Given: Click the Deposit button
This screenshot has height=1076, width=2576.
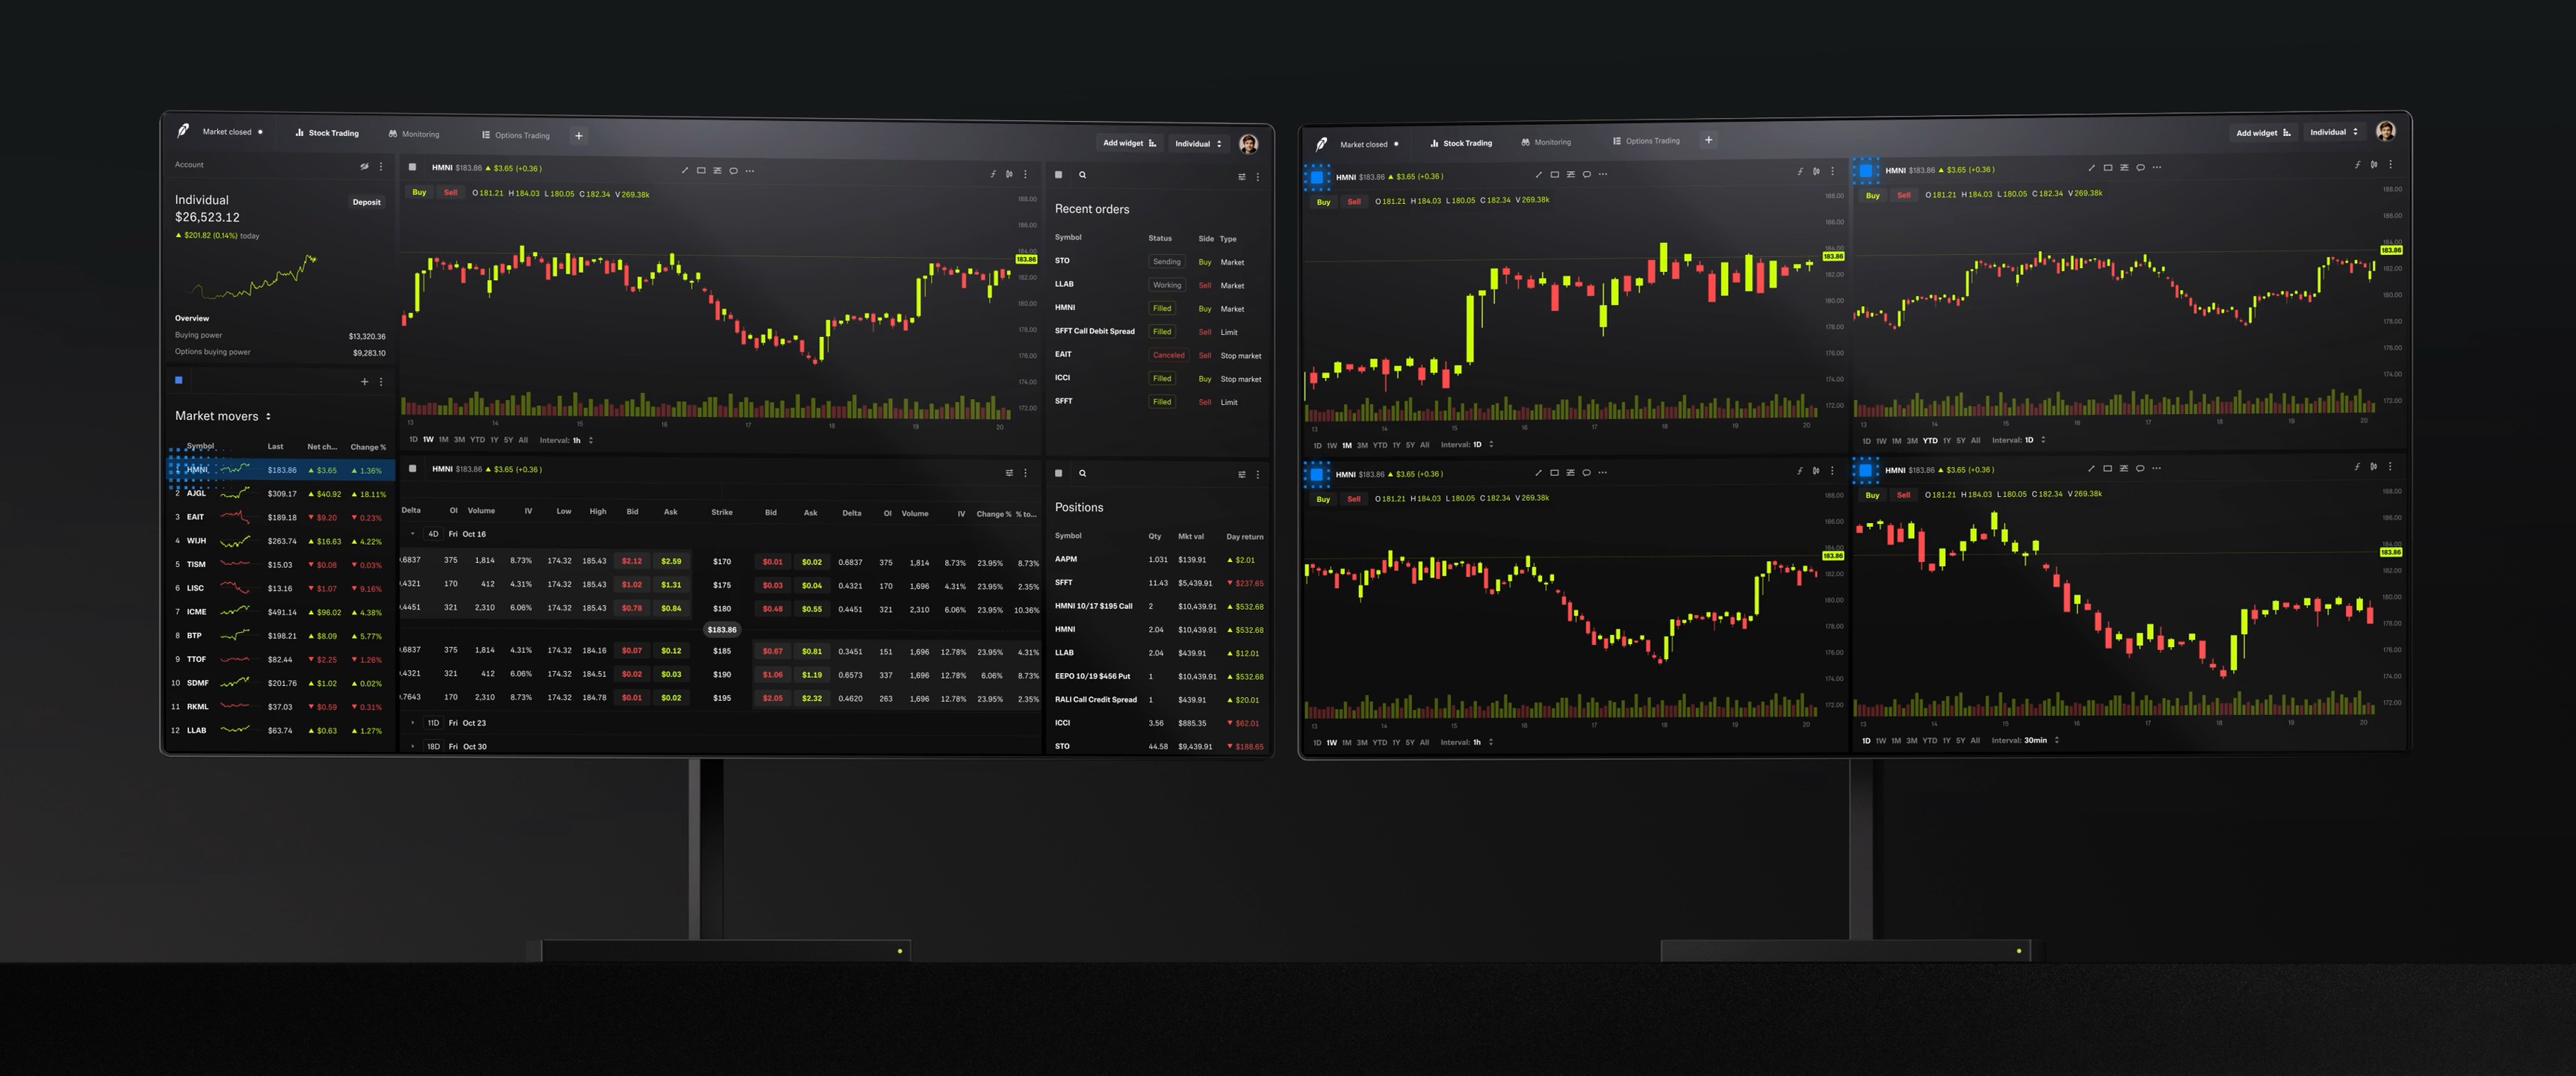Looking at the screenshot, I should 366,201.
